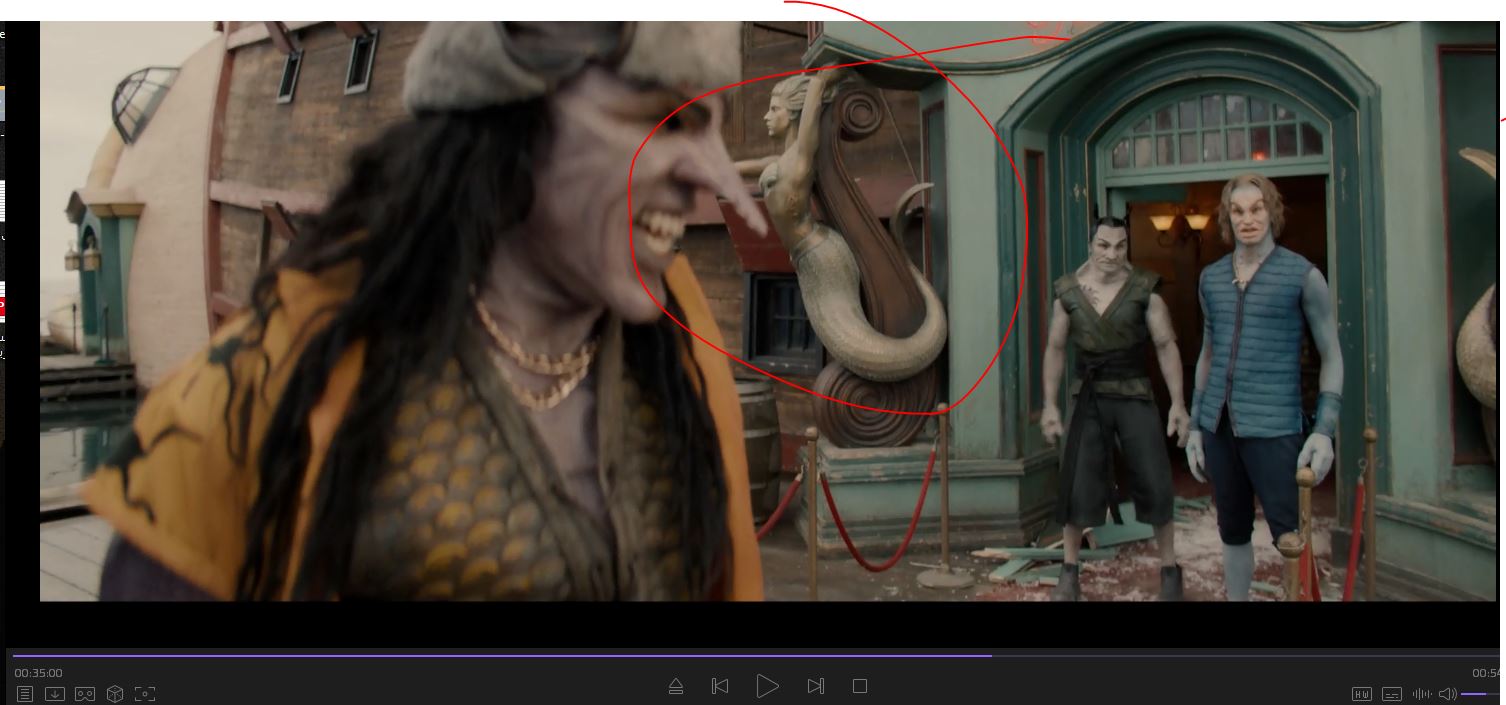
Task: Click the 3D cube icon
Action: point(115,693)
